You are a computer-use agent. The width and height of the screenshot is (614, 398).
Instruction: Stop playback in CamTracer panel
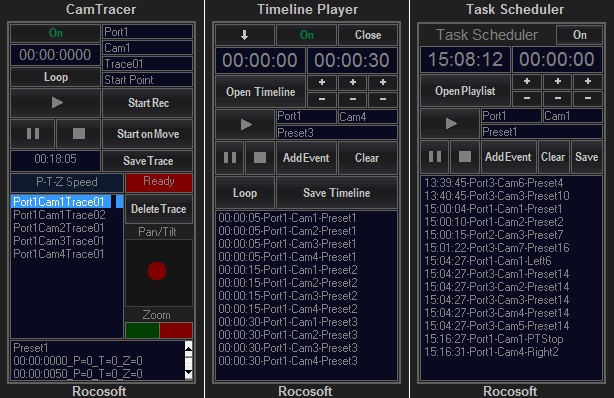pos(78,134)
